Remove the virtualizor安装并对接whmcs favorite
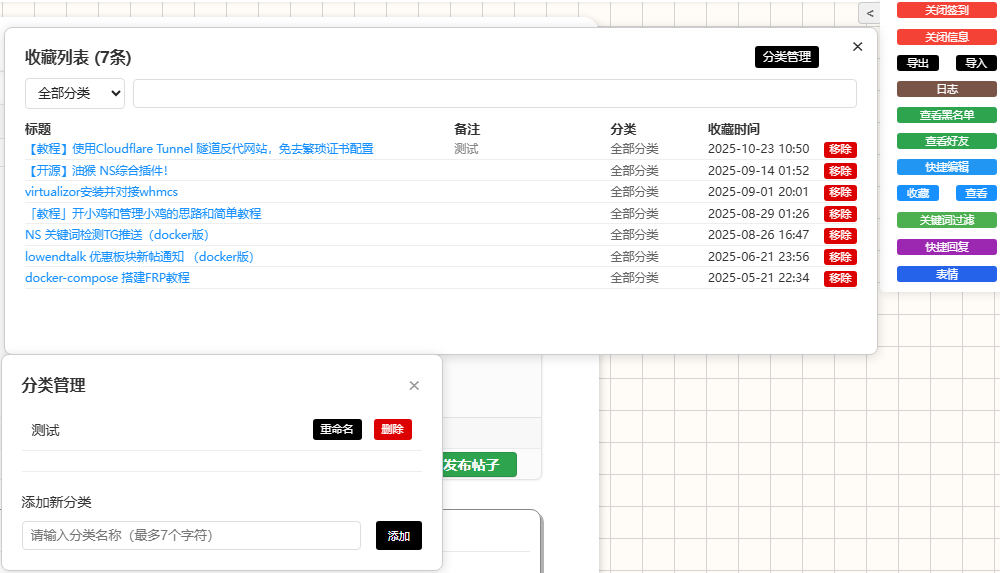 [840, 192]
